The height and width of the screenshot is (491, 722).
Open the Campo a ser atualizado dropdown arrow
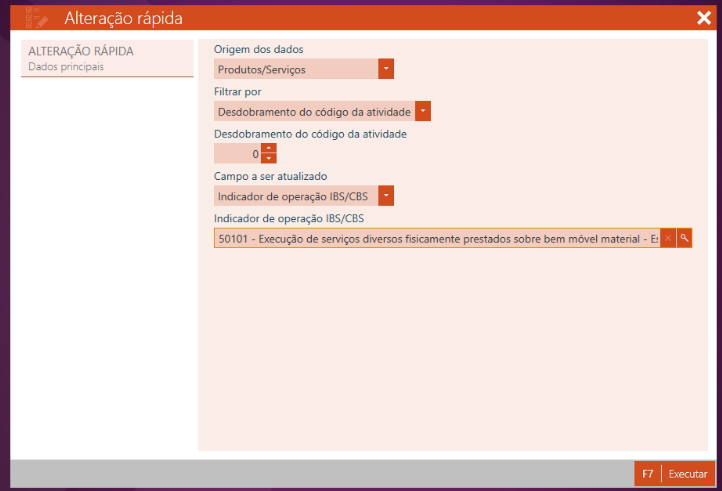pos(386,196)
